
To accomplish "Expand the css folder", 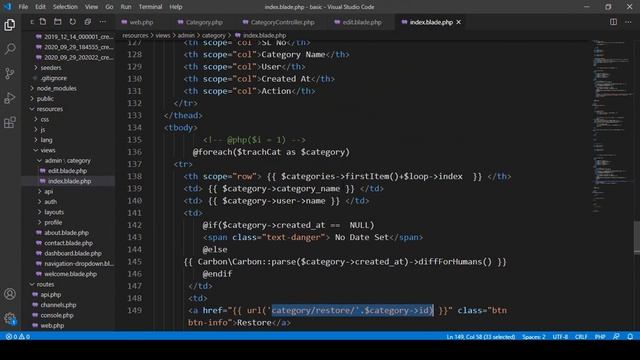I will [x=45, y=120].
